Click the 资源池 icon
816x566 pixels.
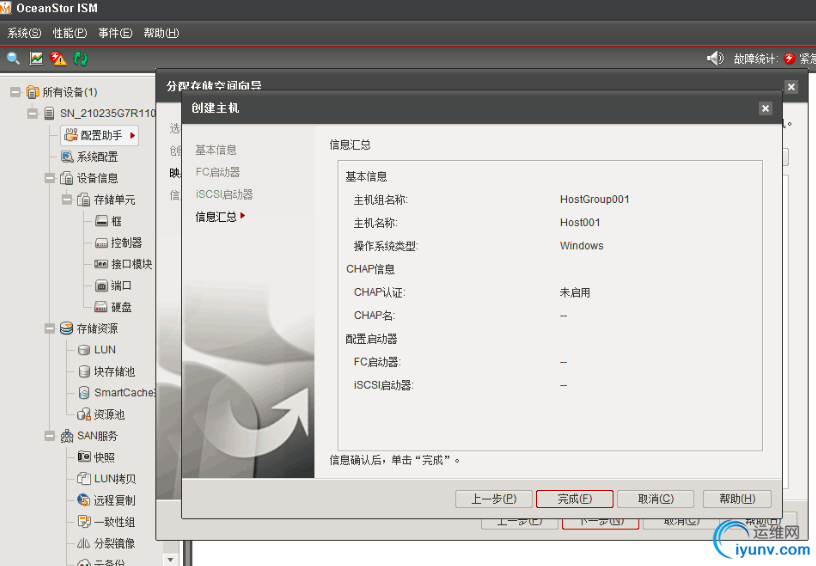84,415
